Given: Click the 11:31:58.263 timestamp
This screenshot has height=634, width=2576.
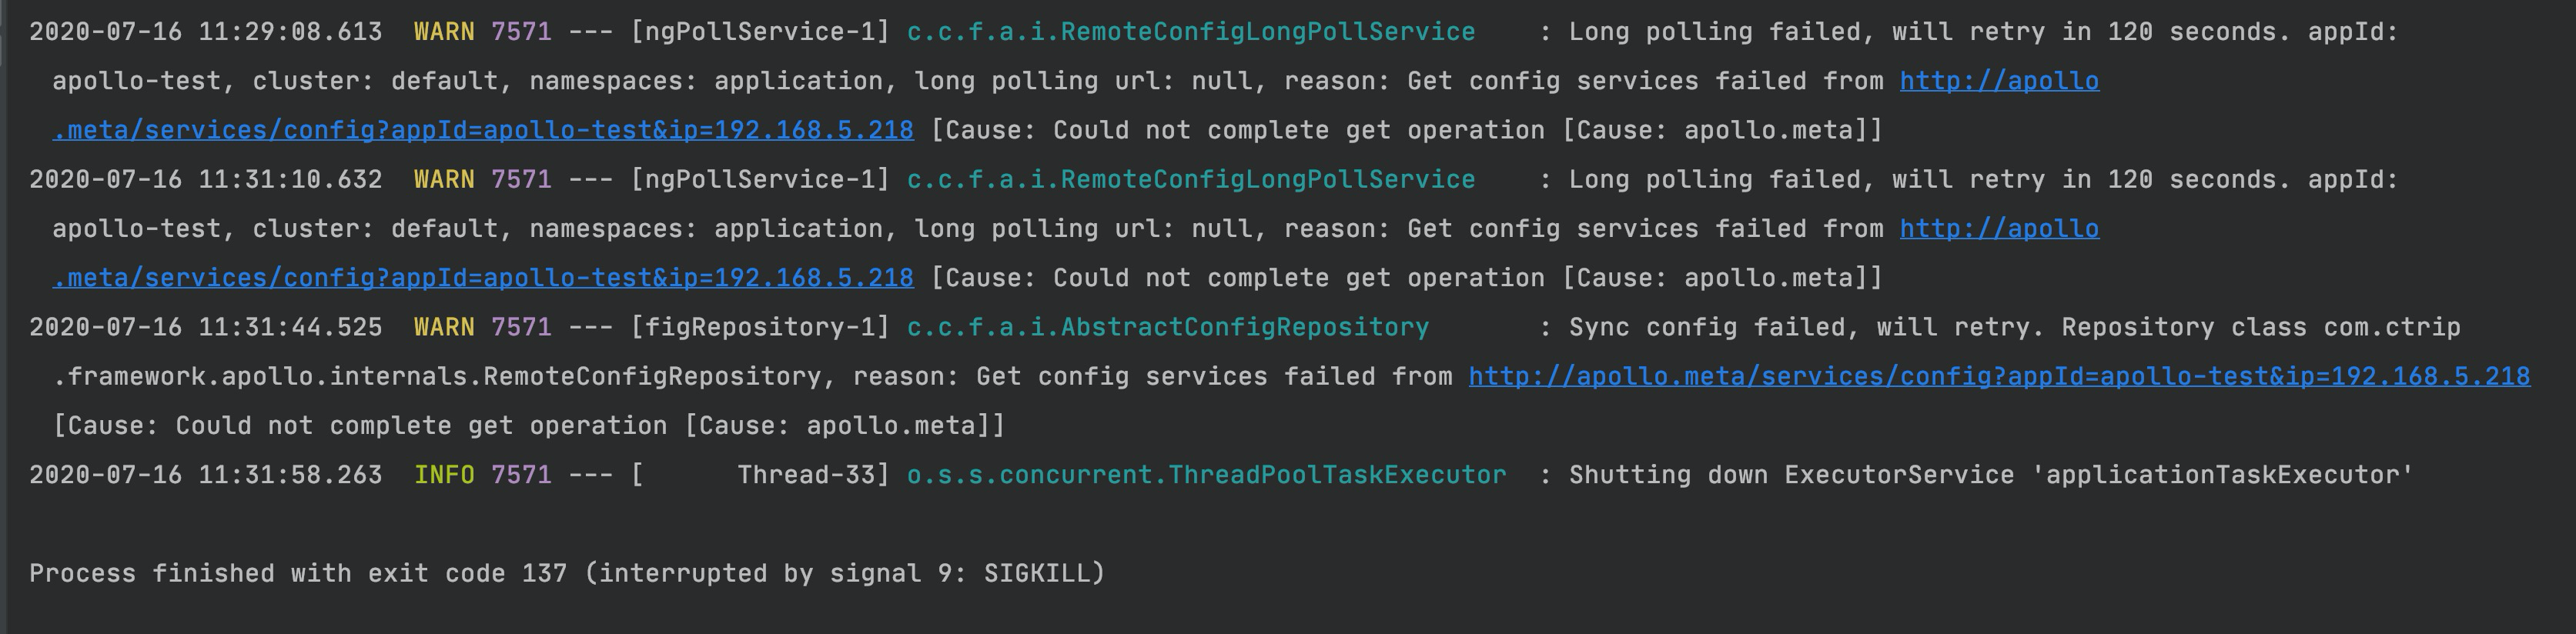Looking at the screenshot, I should coord(205,476).
